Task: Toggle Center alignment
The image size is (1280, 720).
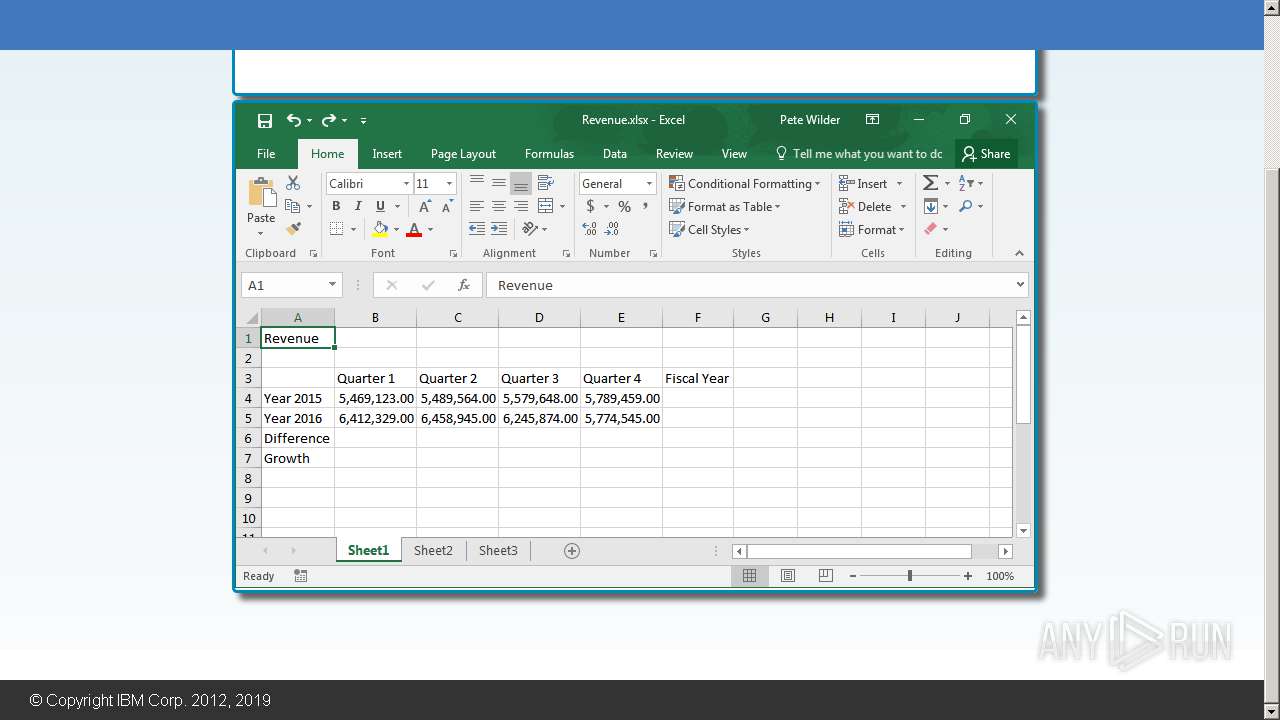Action: [499, 206]
